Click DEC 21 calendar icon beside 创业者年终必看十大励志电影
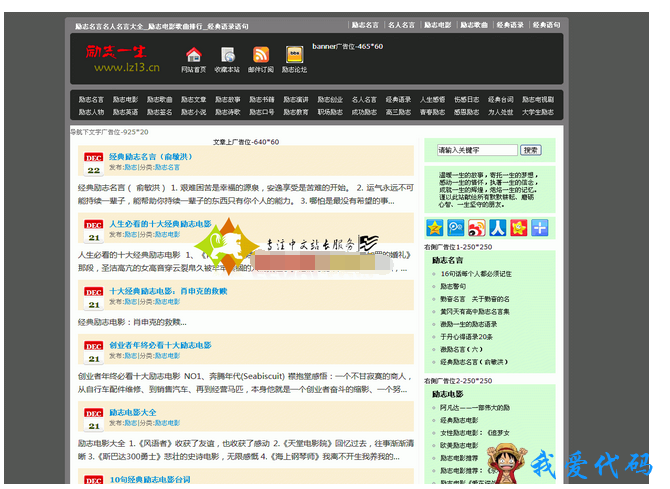 click(94, 352)
